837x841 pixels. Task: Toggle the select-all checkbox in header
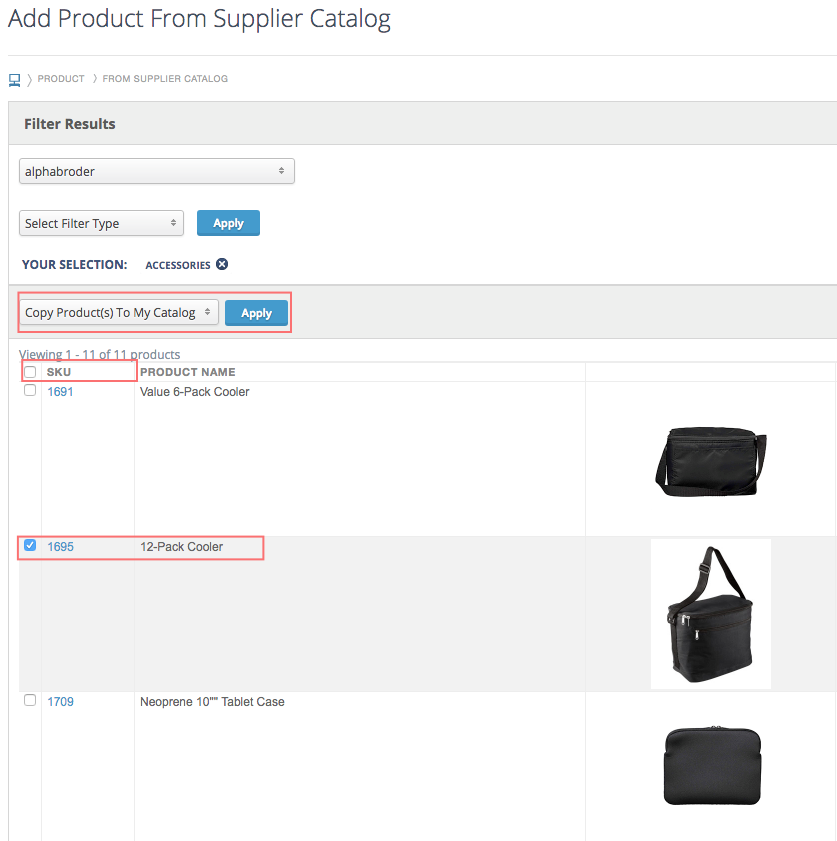click(30, 372)
